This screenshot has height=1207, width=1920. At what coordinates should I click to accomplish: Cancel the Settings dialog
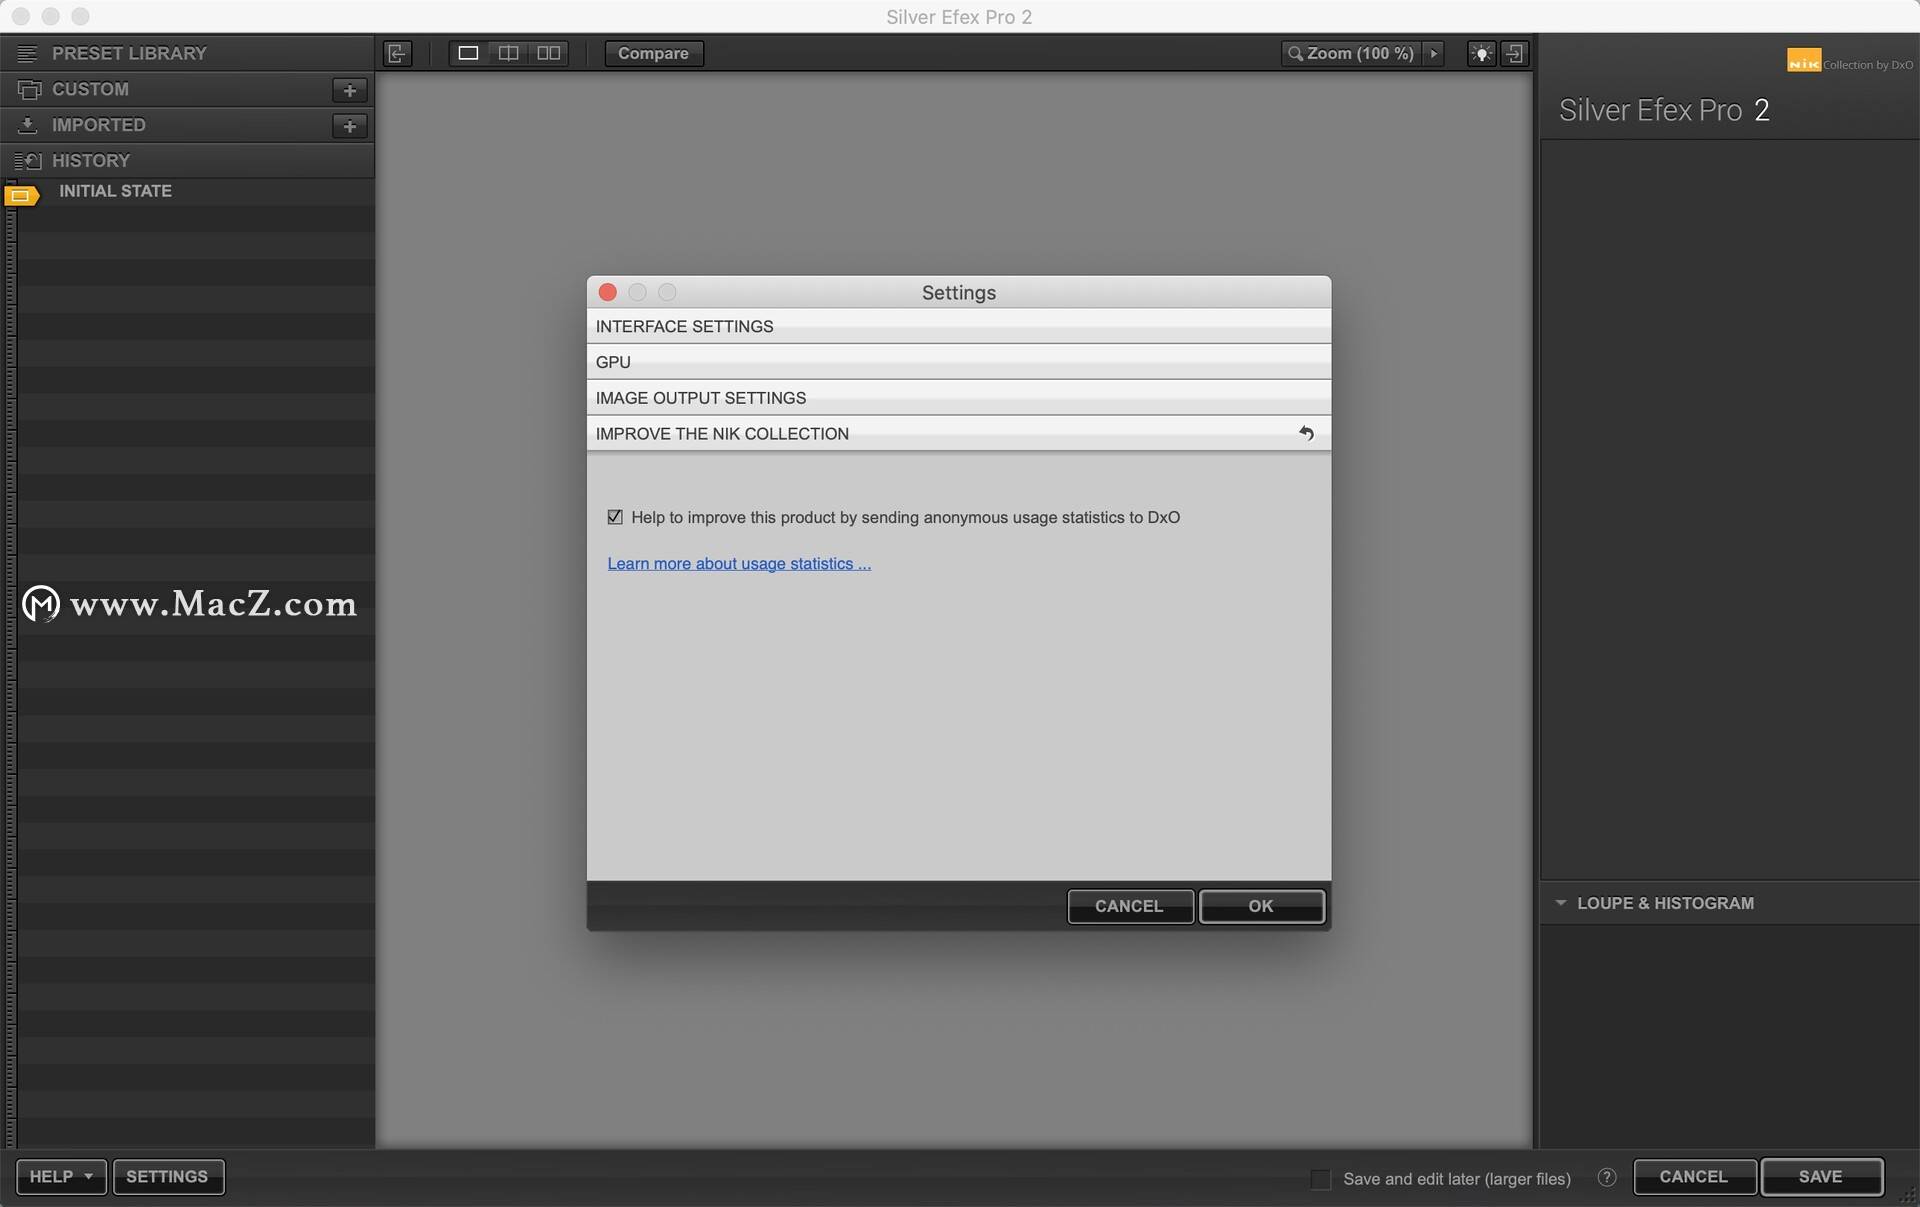[1129, 906]
